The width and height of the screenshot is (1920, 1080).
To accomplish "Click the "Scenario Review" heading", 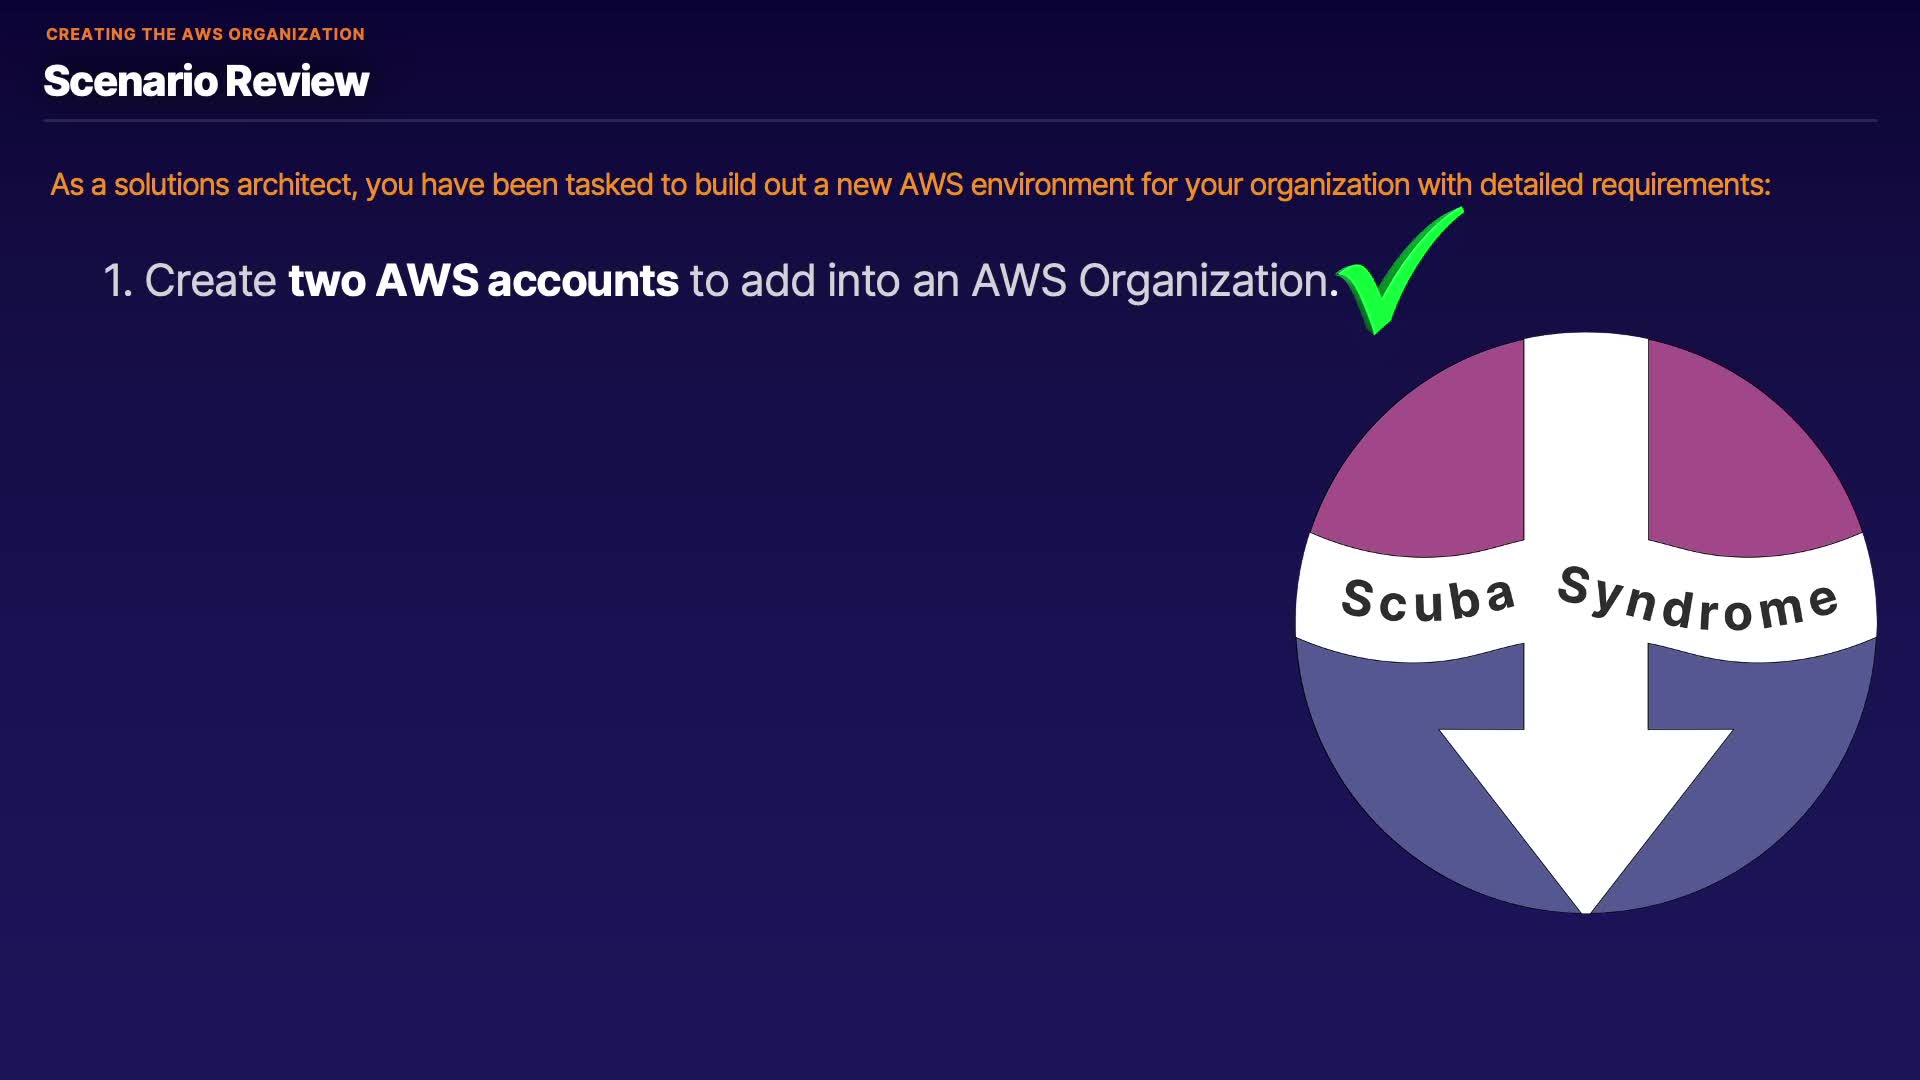I will [206, 81].
